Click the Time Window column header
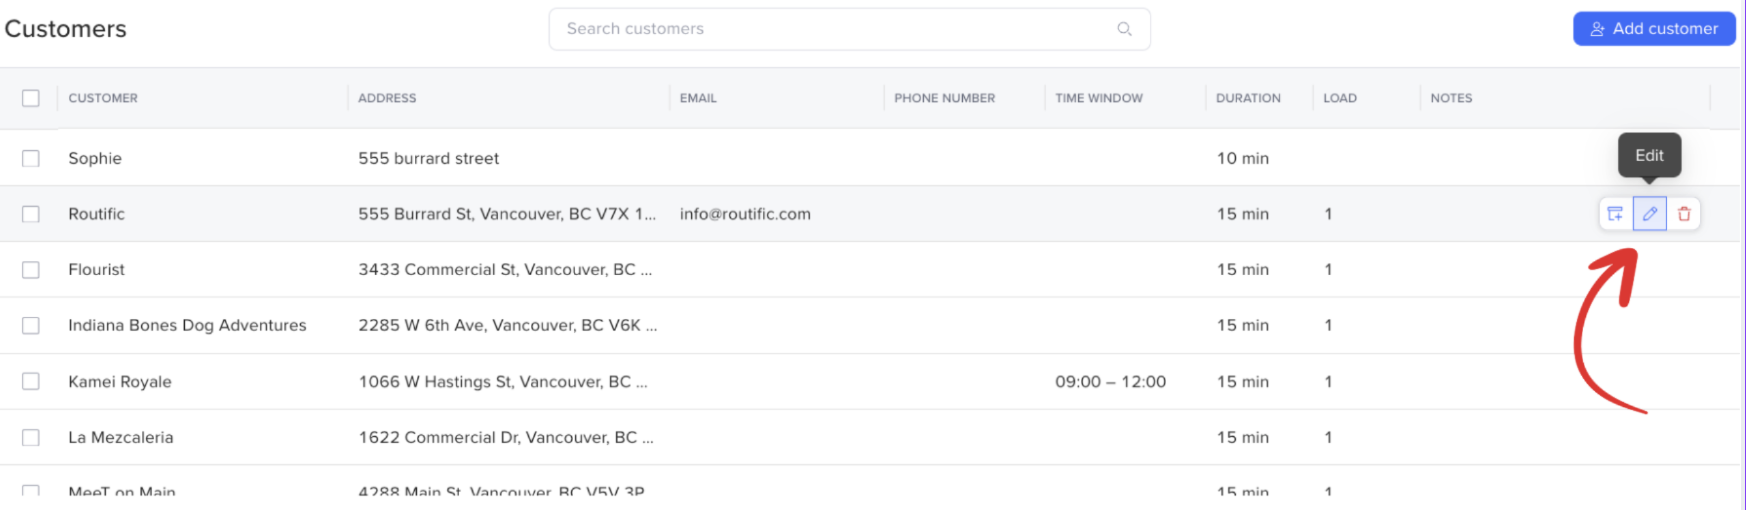 click(x=1098, y=98)
